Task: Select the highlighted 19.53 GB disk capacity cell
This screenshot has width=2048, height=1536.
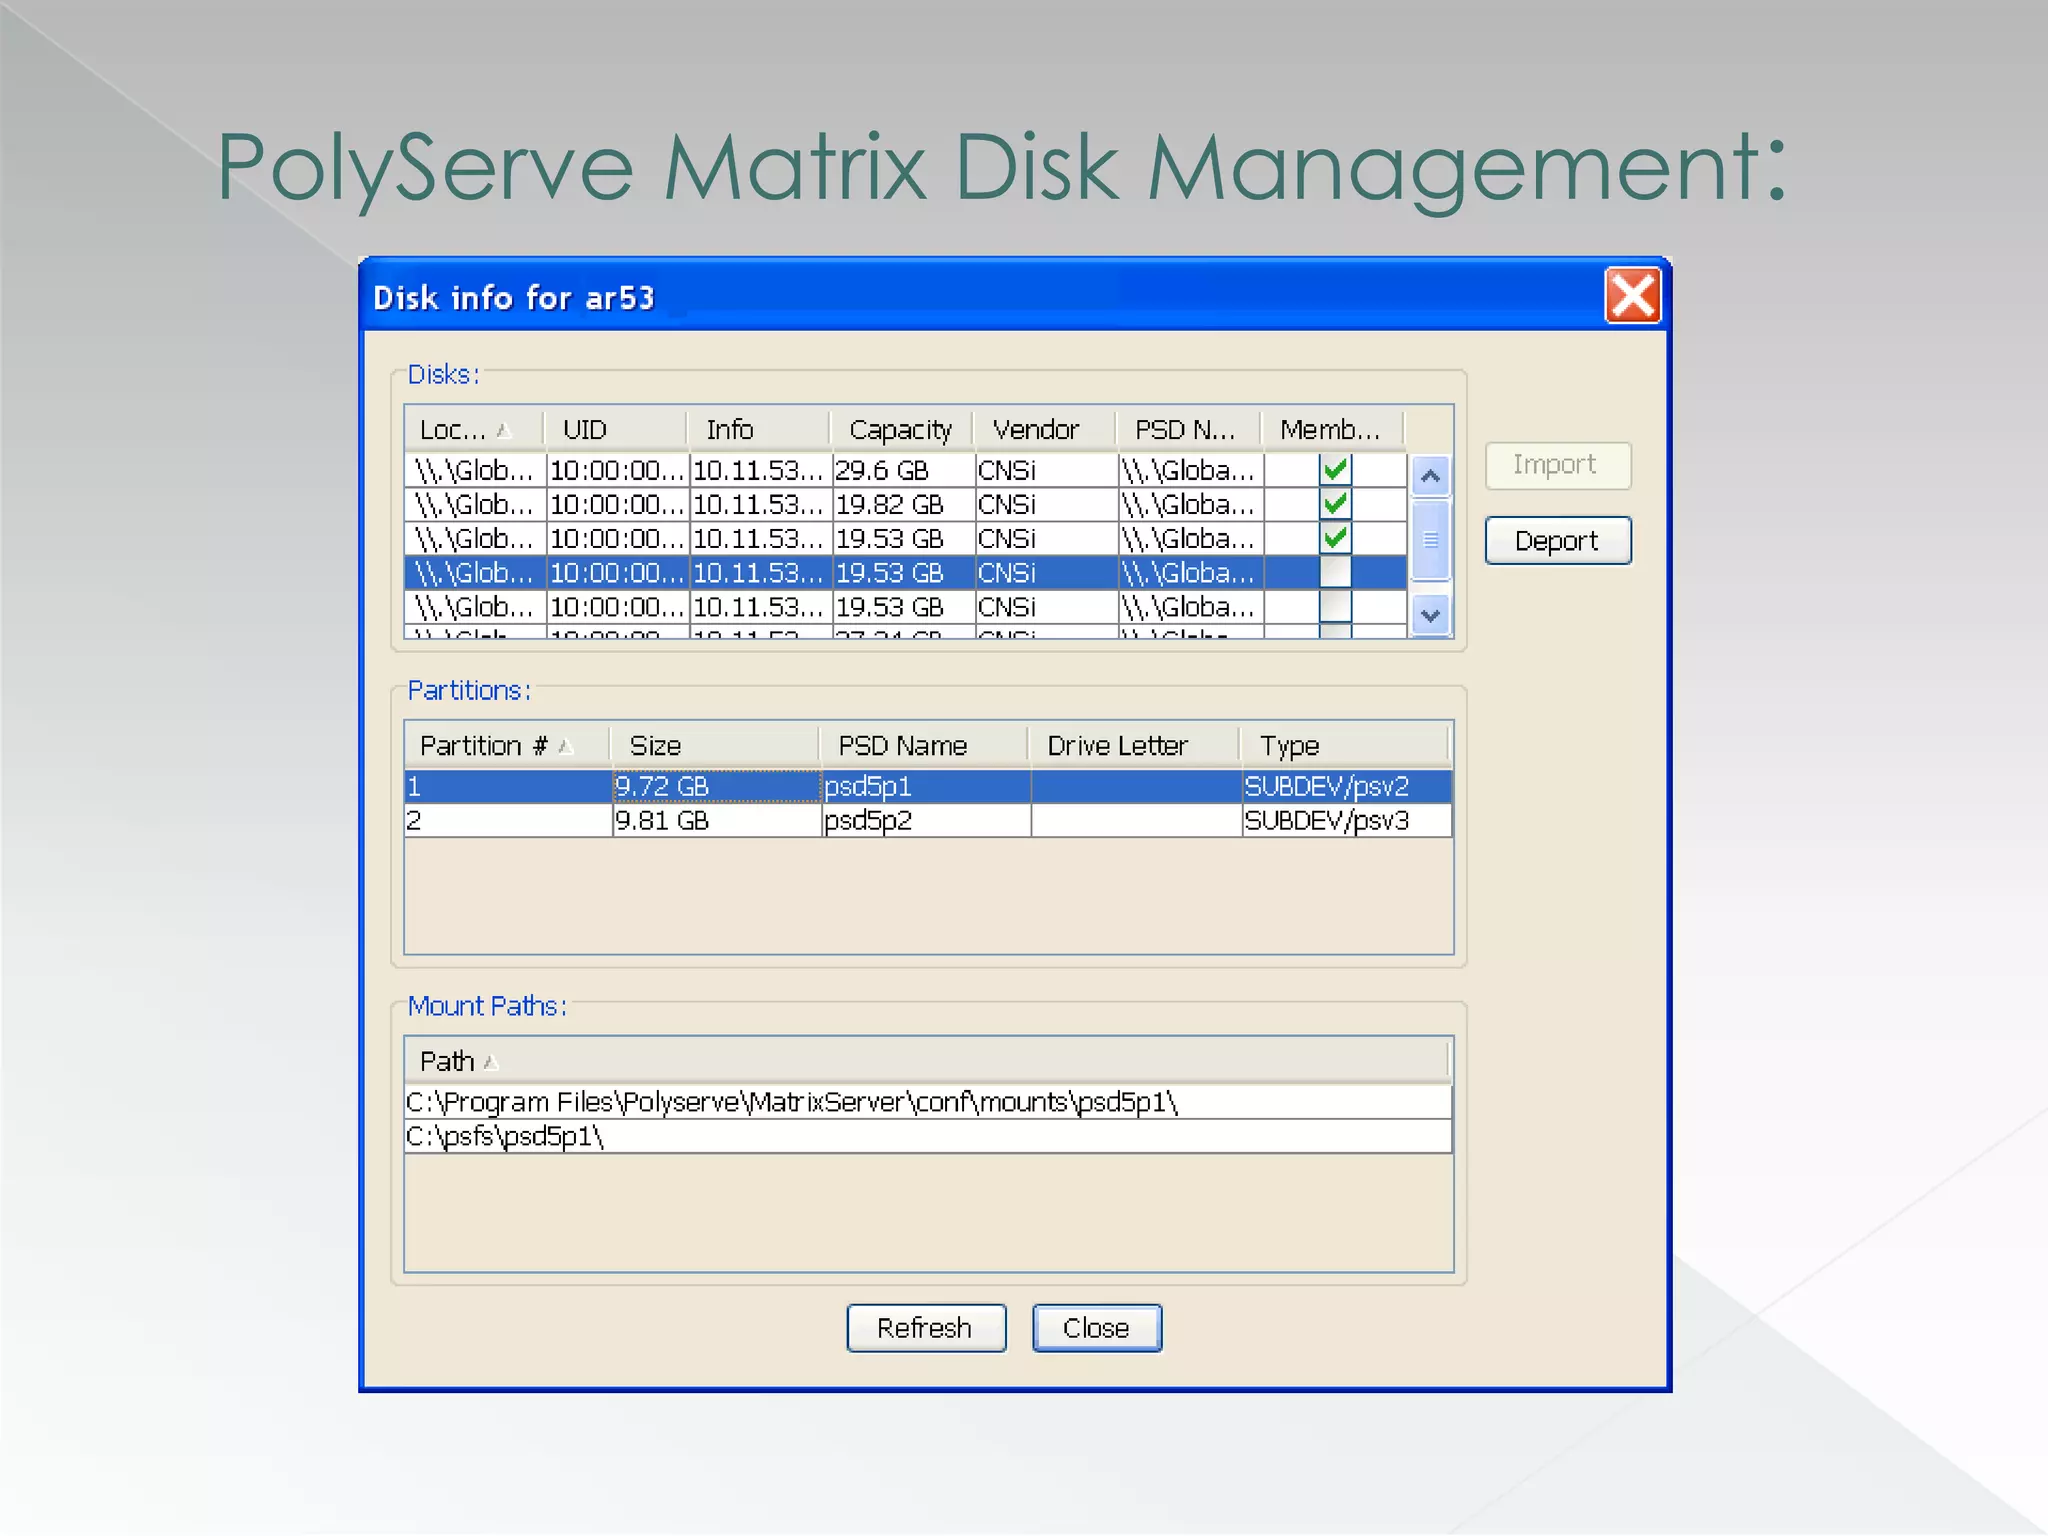Action: [x=903, y=572]
